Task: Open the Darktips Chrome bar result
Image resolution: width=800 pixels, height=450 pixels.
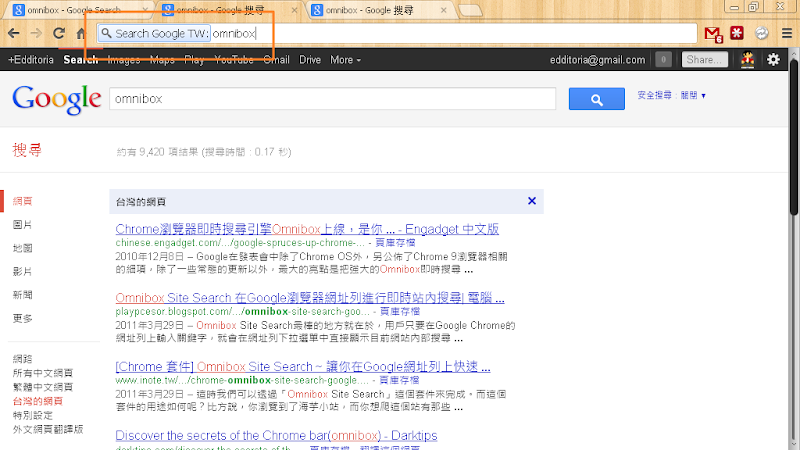Action: click(276, 436)
